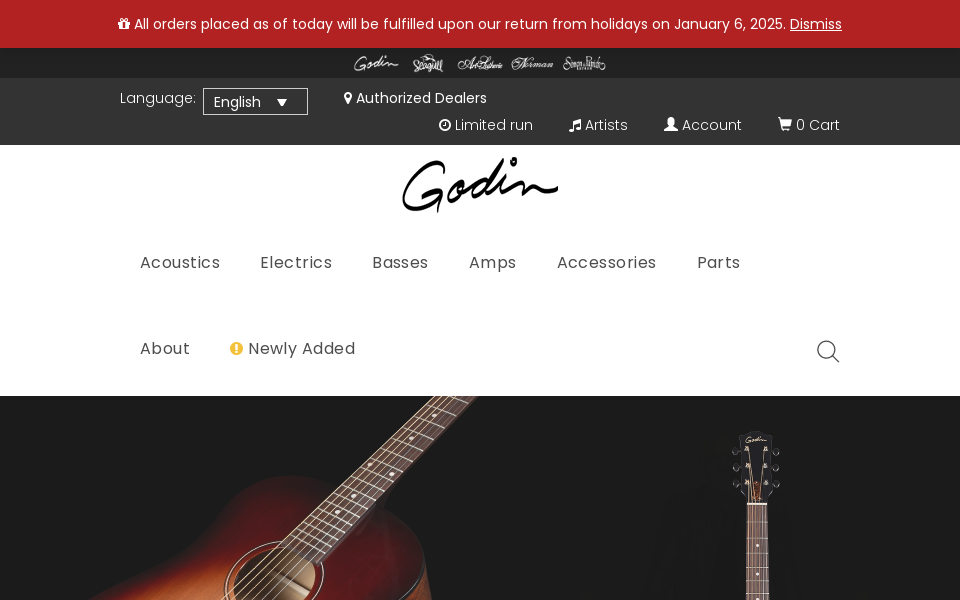Click the shopping cart icon
960x600 pixels.
(786, 124)
